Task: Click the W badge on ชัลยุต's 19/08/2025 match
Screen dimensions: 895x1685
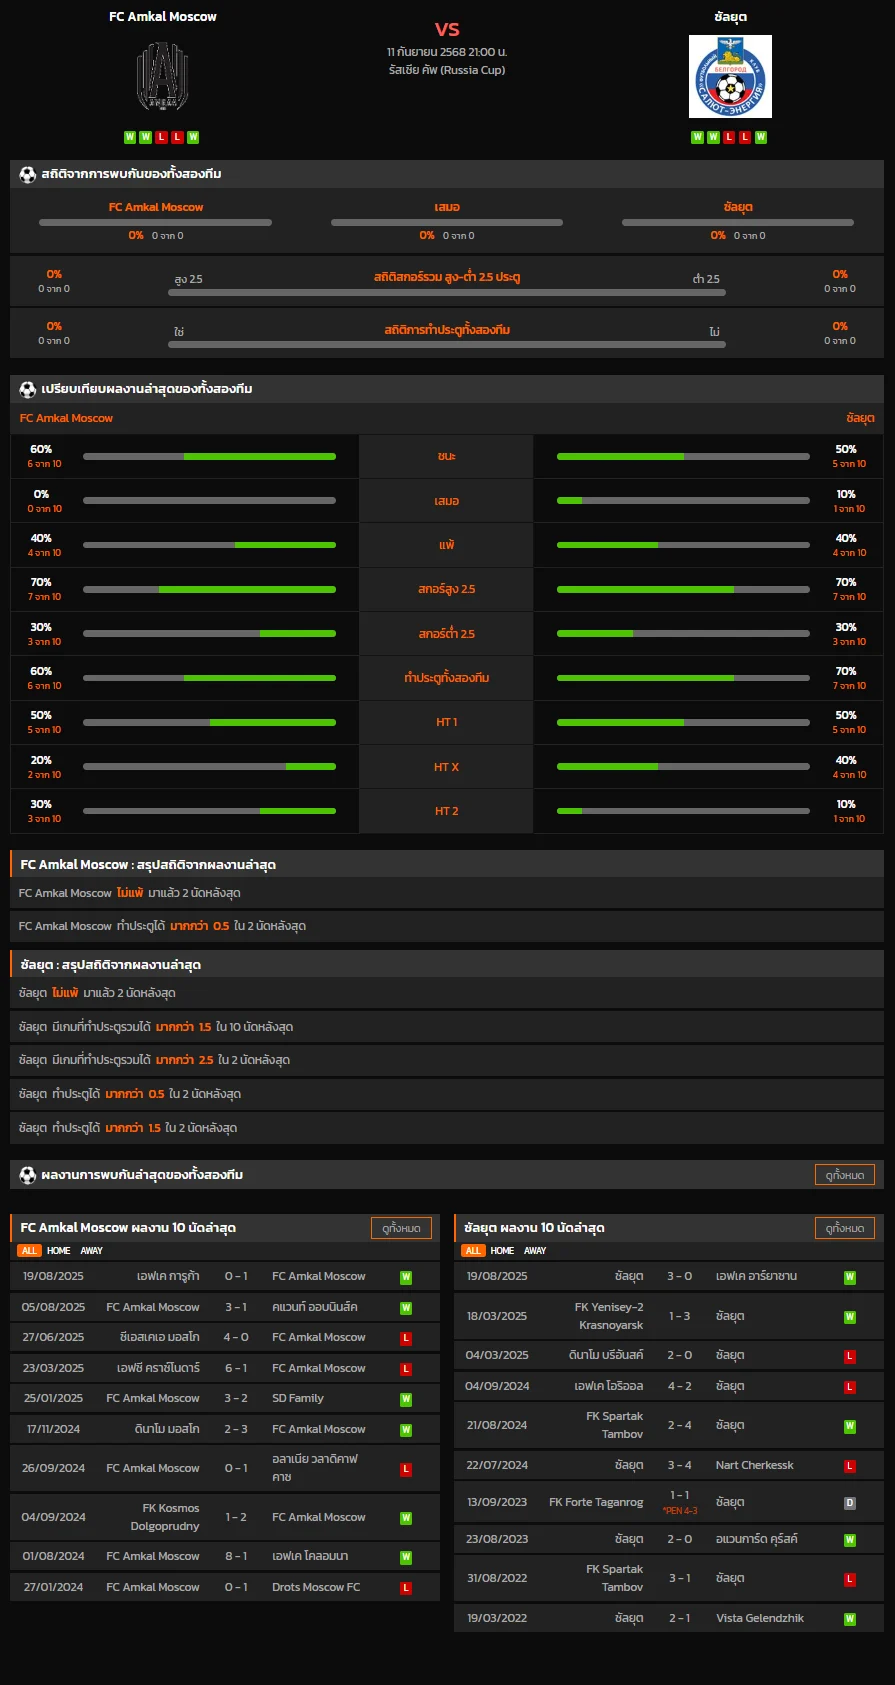Action: 850,1277
